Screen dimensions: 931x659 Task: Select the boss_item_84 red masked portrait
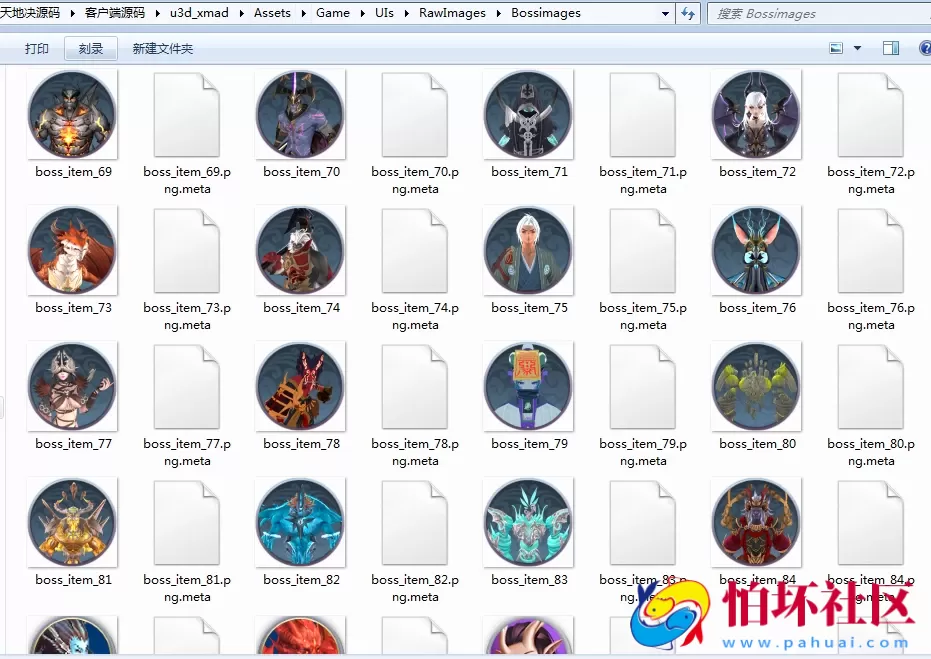pos(756,522)
